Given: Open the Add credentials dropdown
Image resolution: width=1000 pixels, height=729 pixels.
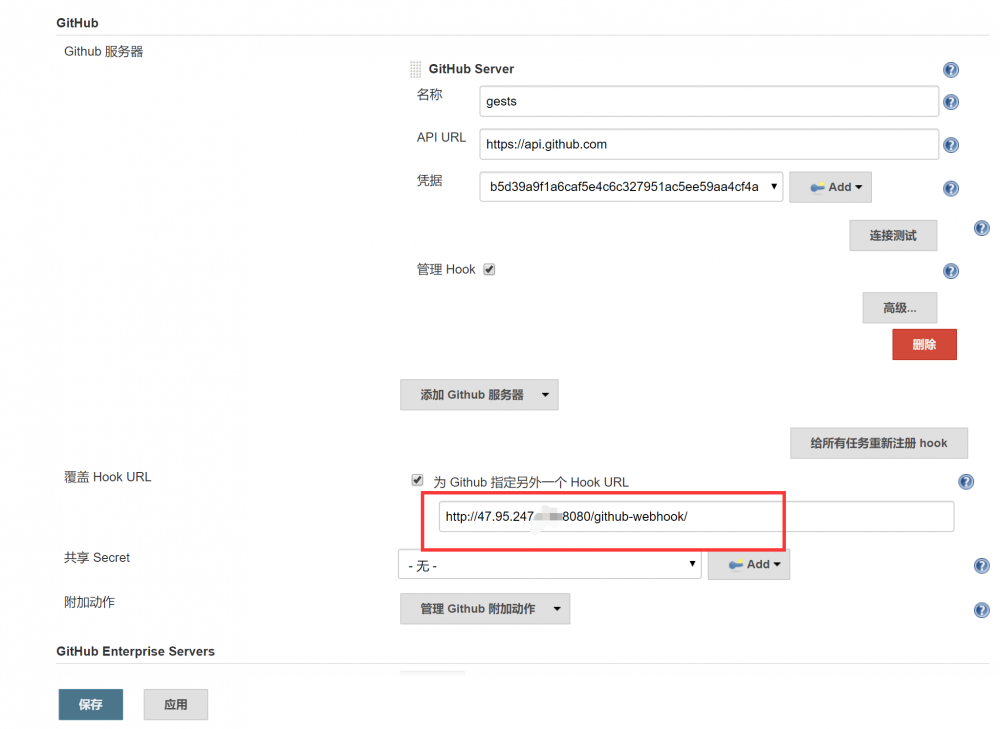Looking at the screenshot, I should 830,187.
